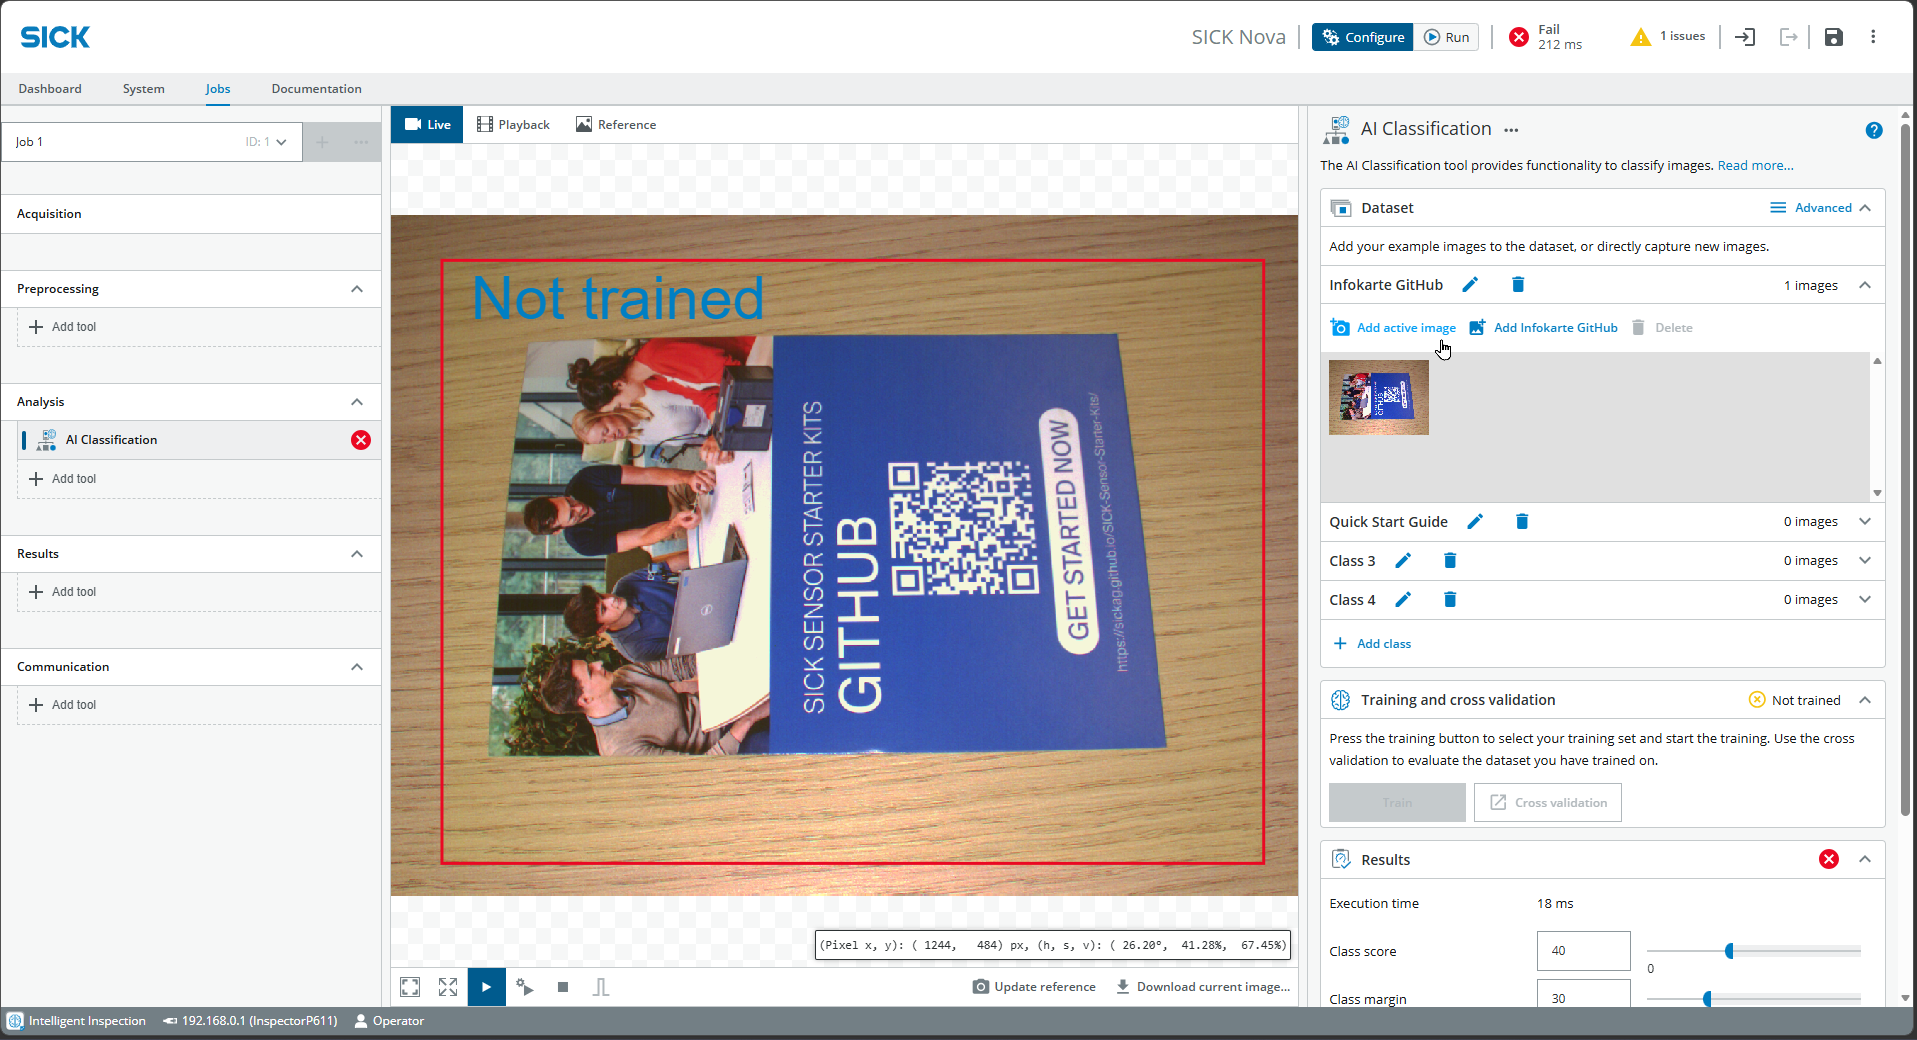The image size is (1917, 1040).
Task: Click the yellow warning issues icon
Action: [x=1640, y=37]
